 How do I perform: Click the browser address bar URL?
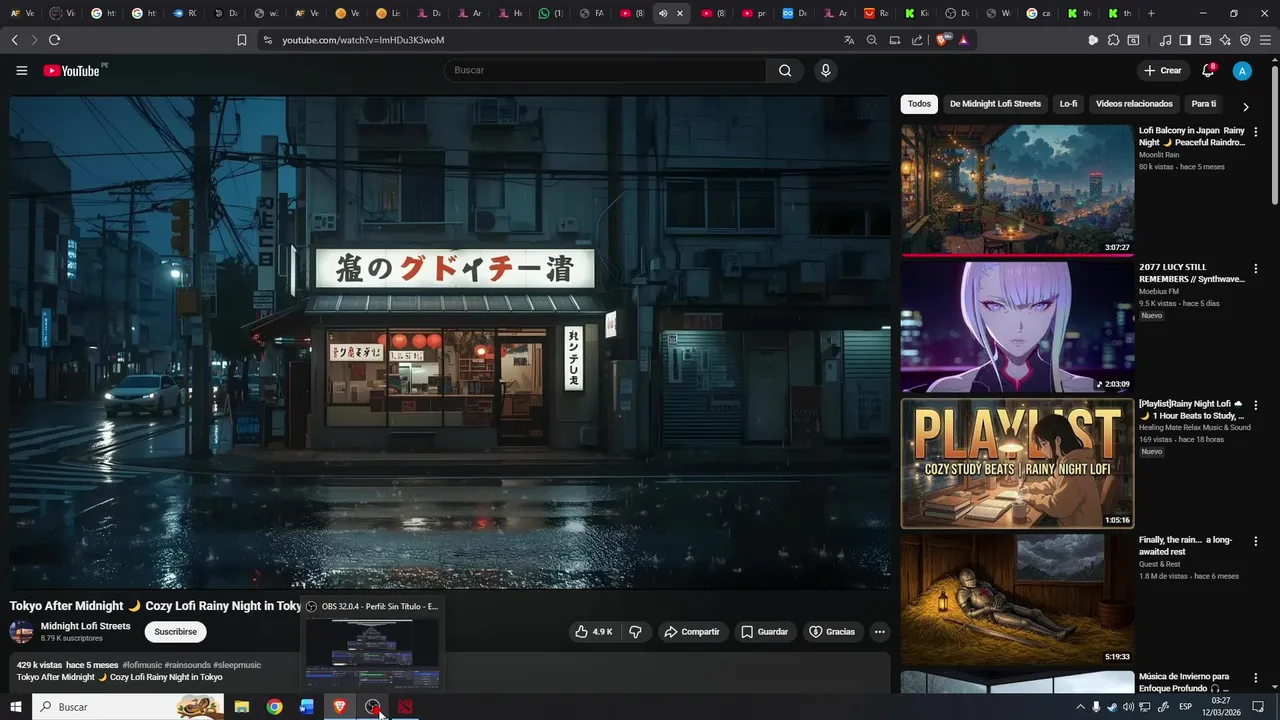(x=363, y=40)
